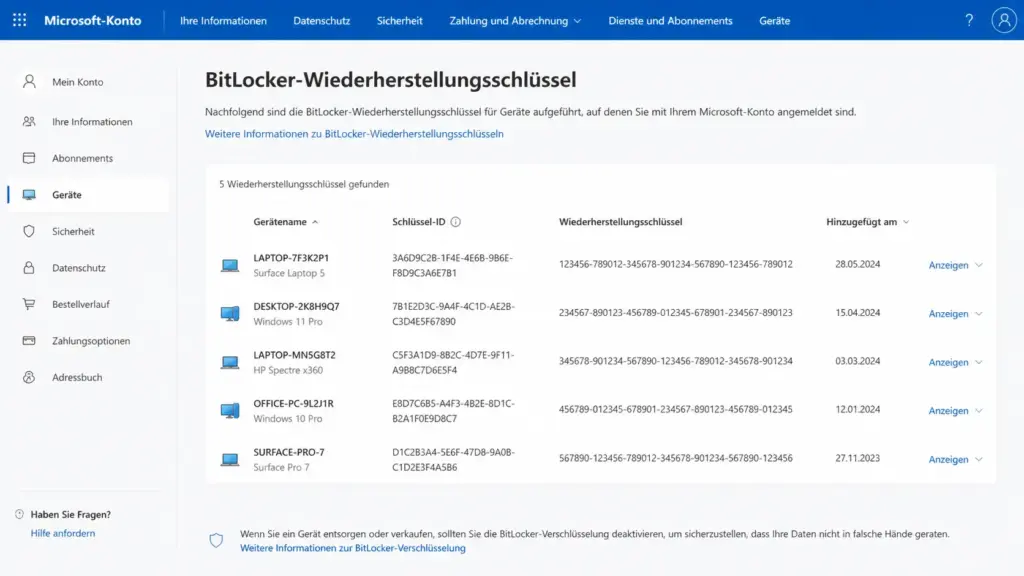Open Geräte in top navigation
This screenshot has height=576, width=1024.
(775, 20)
